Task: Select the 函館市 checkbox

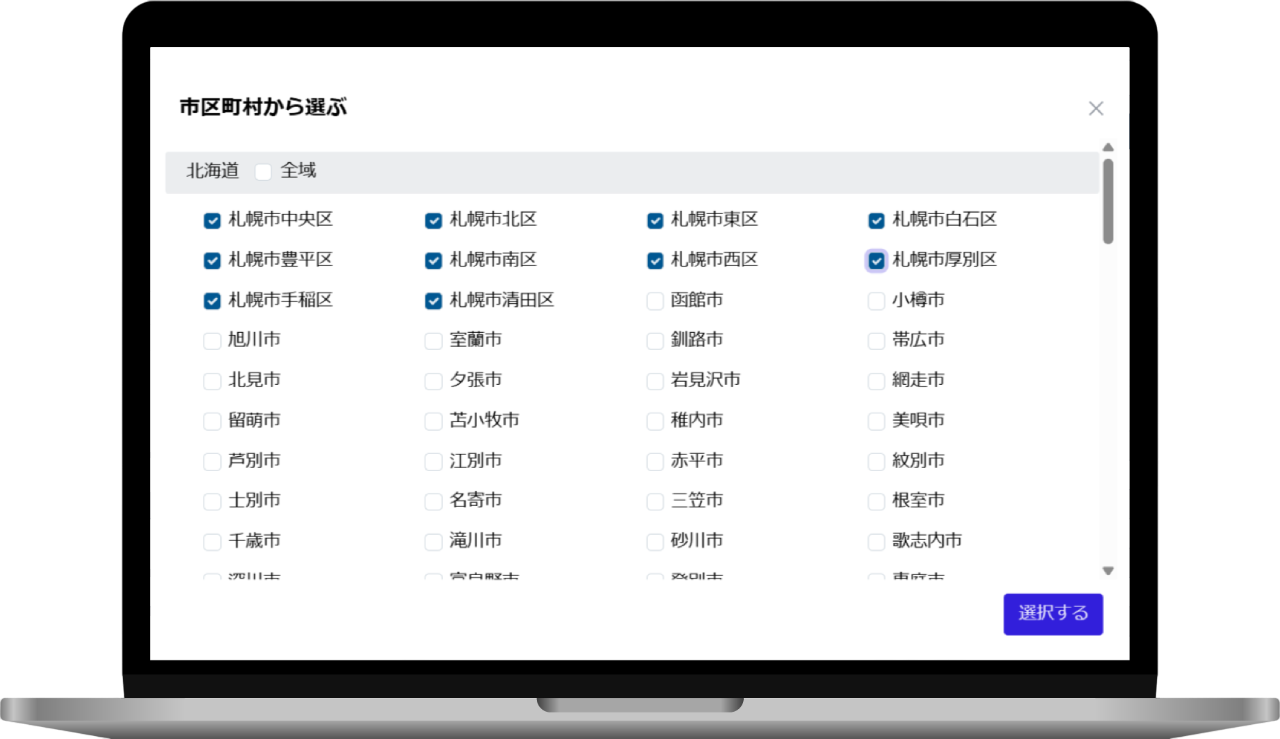Action: click(x=655, y=301)
